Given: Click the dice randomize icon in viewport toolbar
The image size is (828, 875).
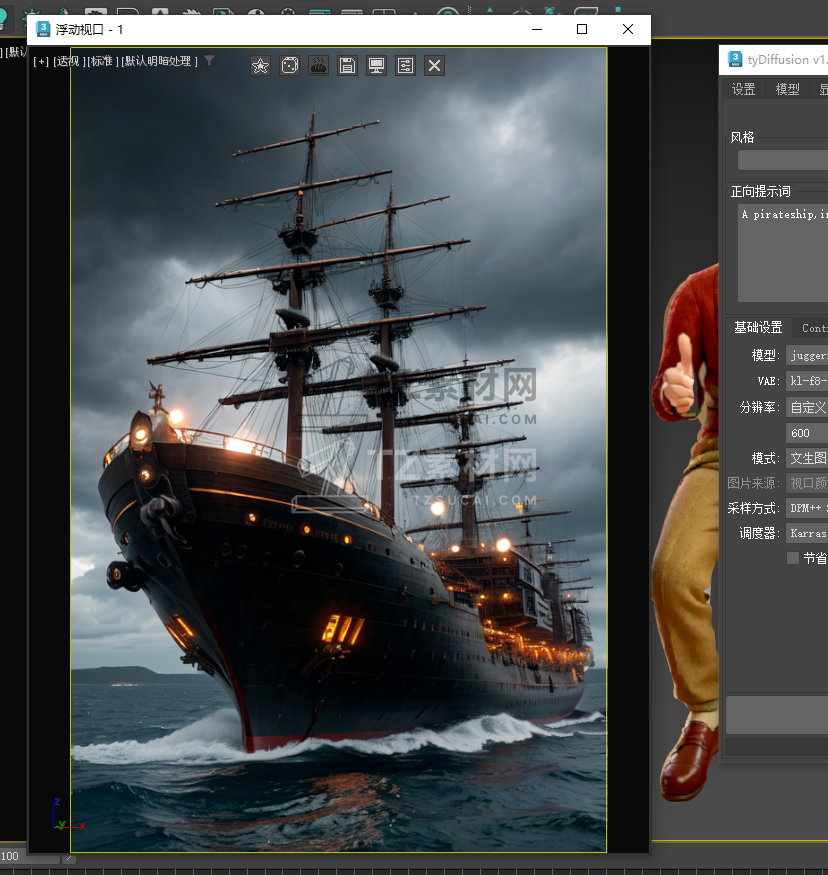Looking at the screenshot, I should pyautogui.click(x=290, y=66).
